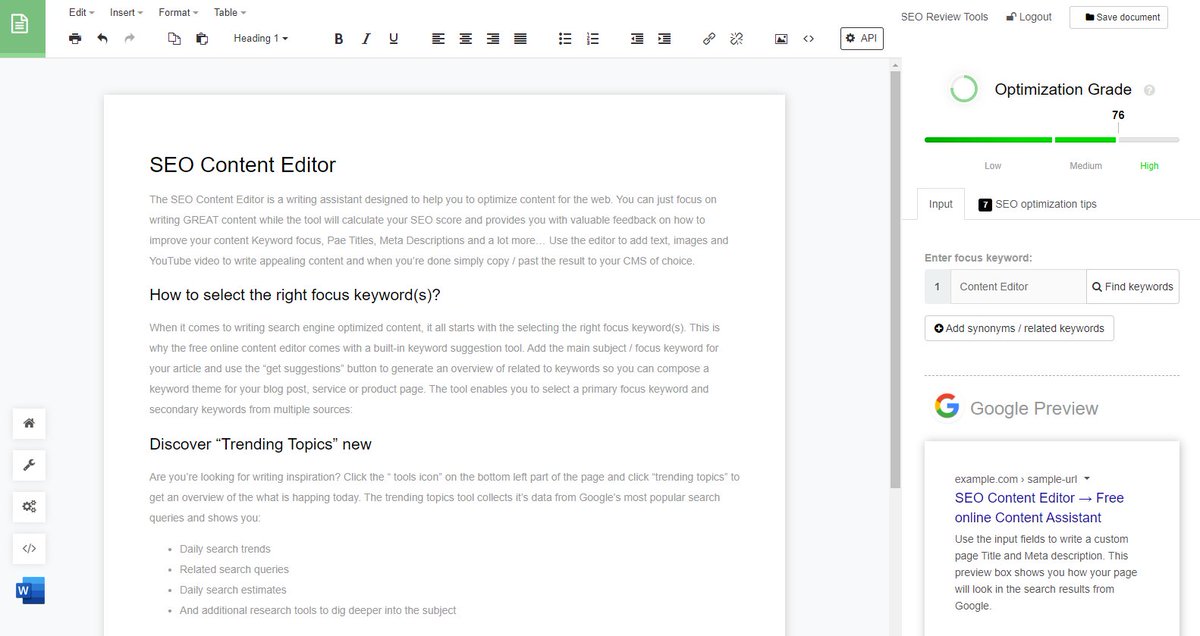Viewport: 1200px width, 636px height.
Task: Click the gears settings icon in sidebar
Action: coord(29,507)
